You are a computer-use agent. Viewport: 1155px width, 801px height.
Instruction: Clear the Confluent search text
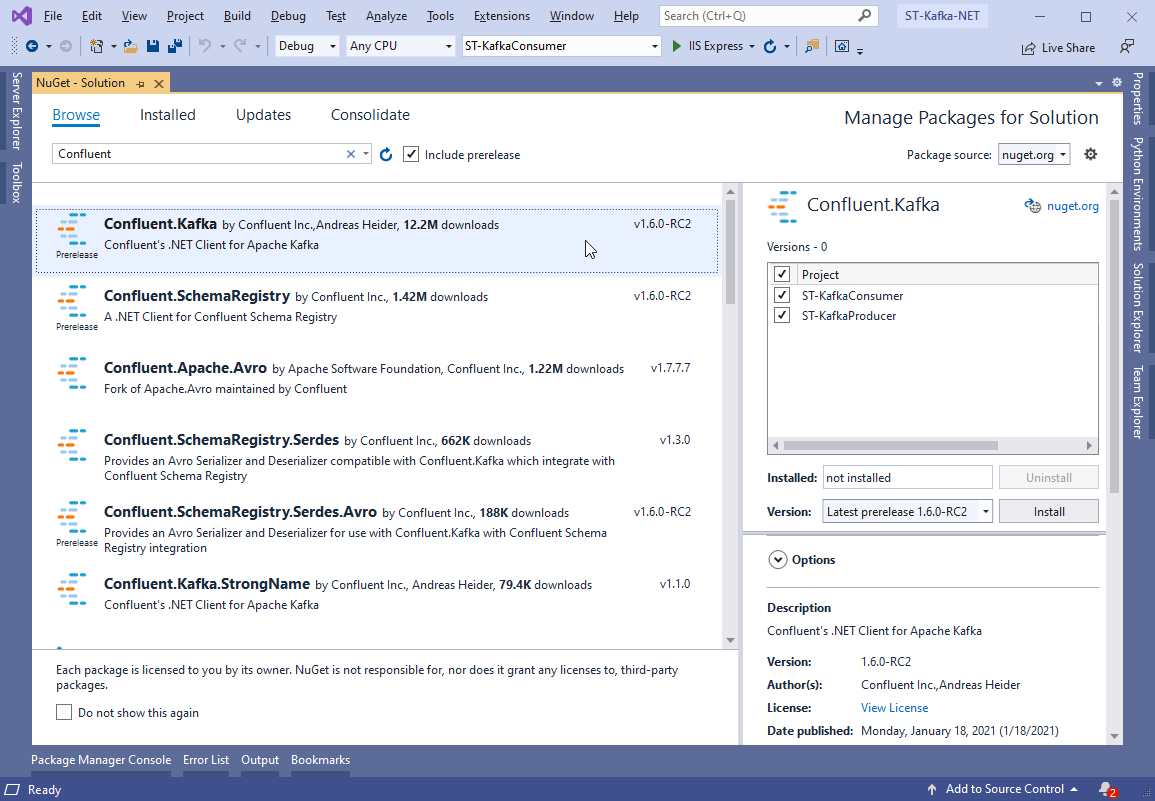coord(351,154)
